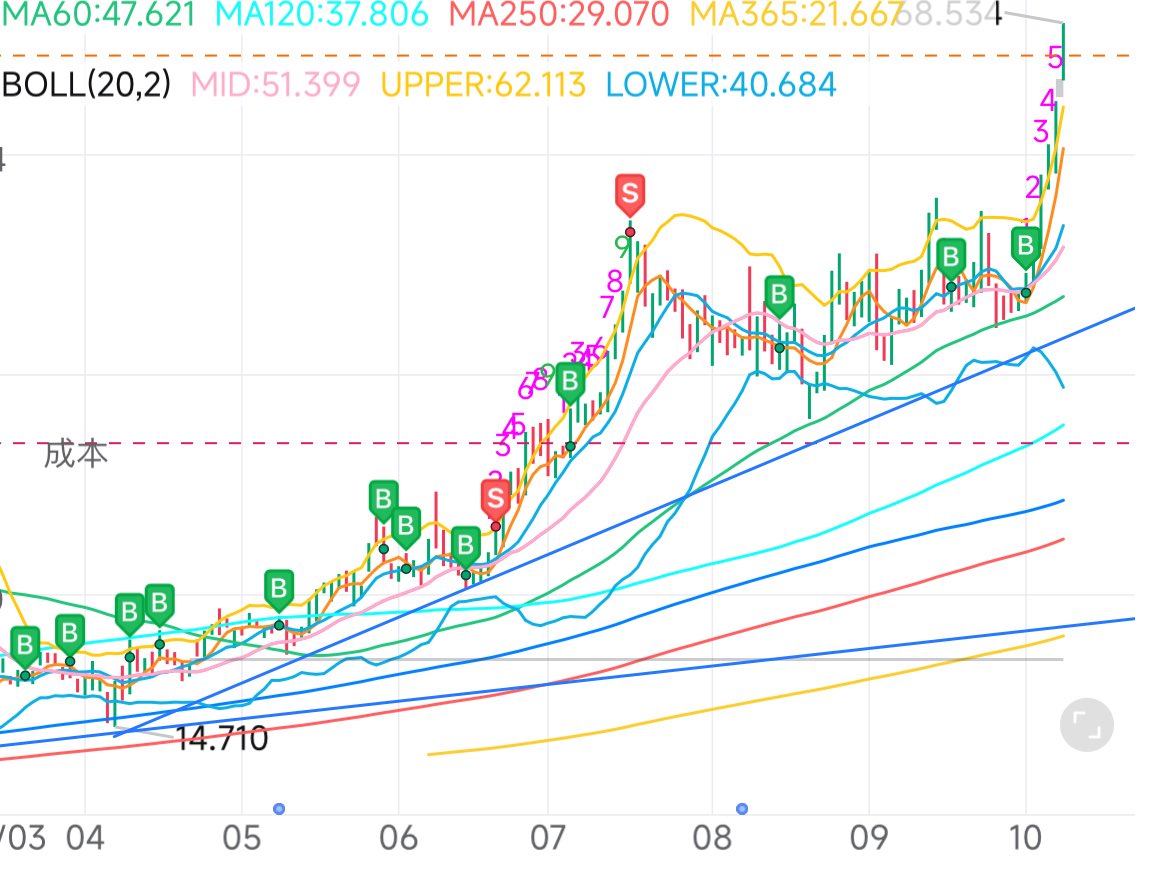This screenshot has height=889, width=1171.
Task: Click the 08 month axis label
Action: 712,838
